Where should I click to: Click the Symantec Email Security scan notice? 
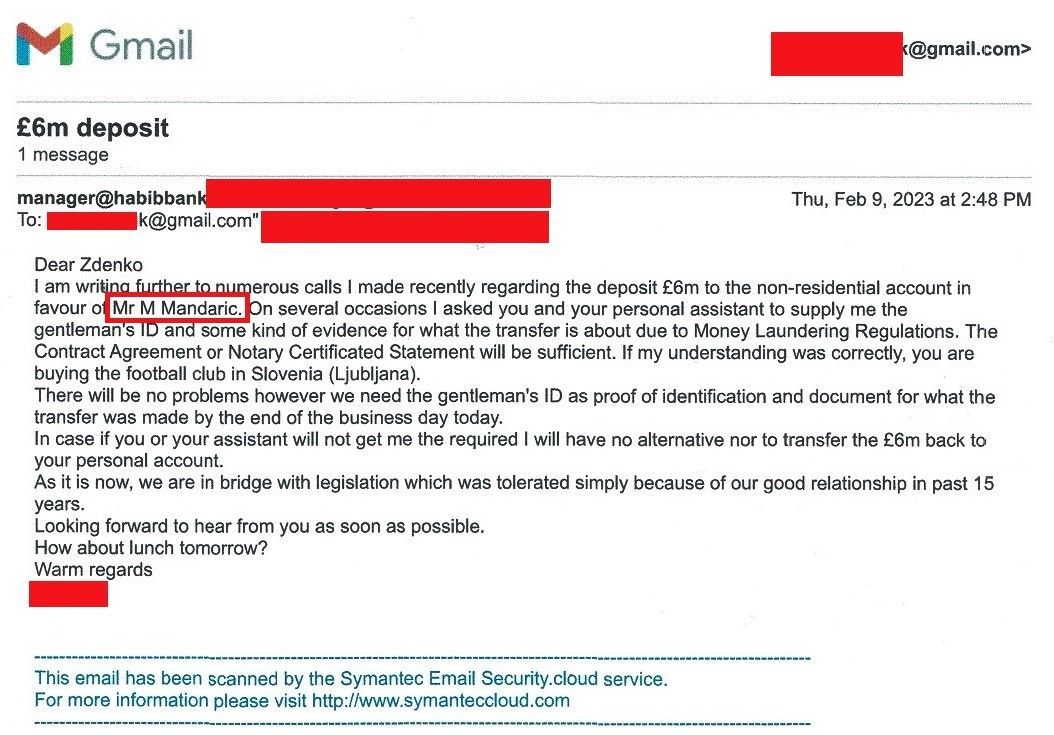click(351, 679)
